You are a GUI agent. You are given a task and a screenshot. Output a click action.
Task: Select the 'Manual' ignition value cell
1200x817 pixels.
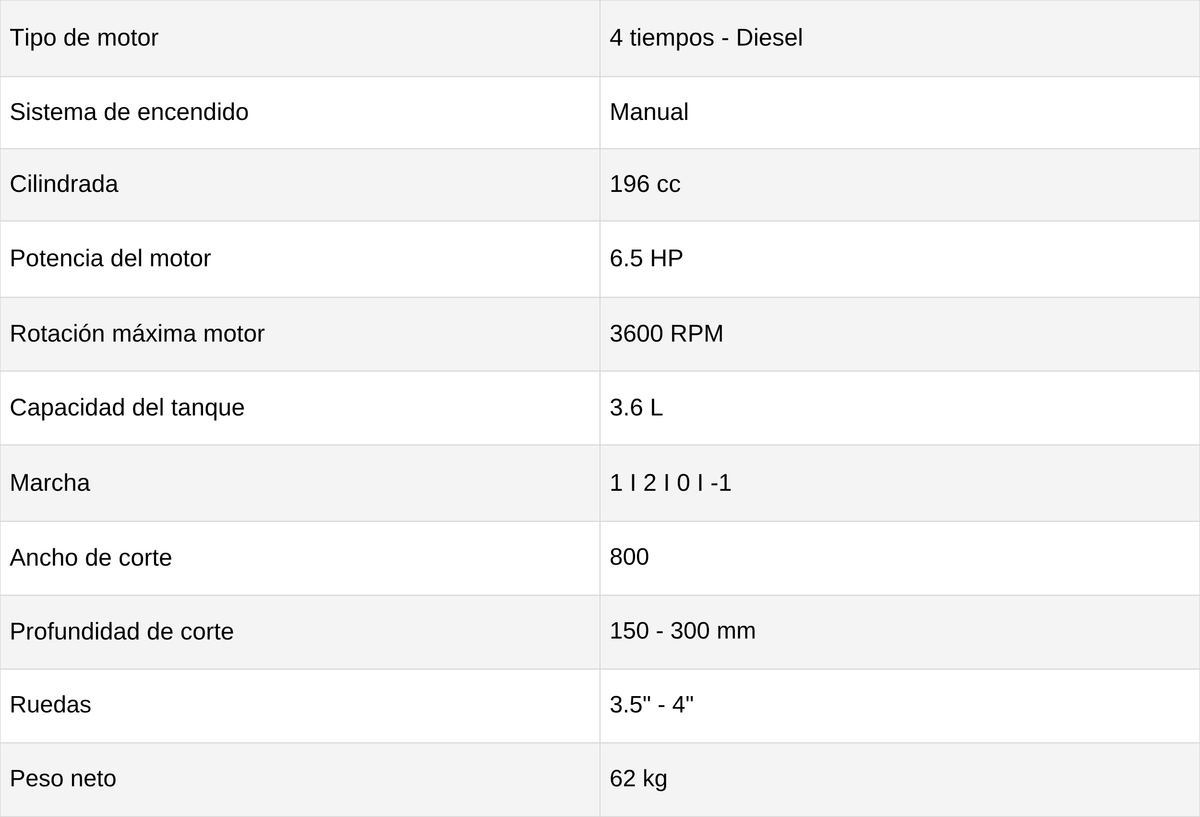(900, 112)
